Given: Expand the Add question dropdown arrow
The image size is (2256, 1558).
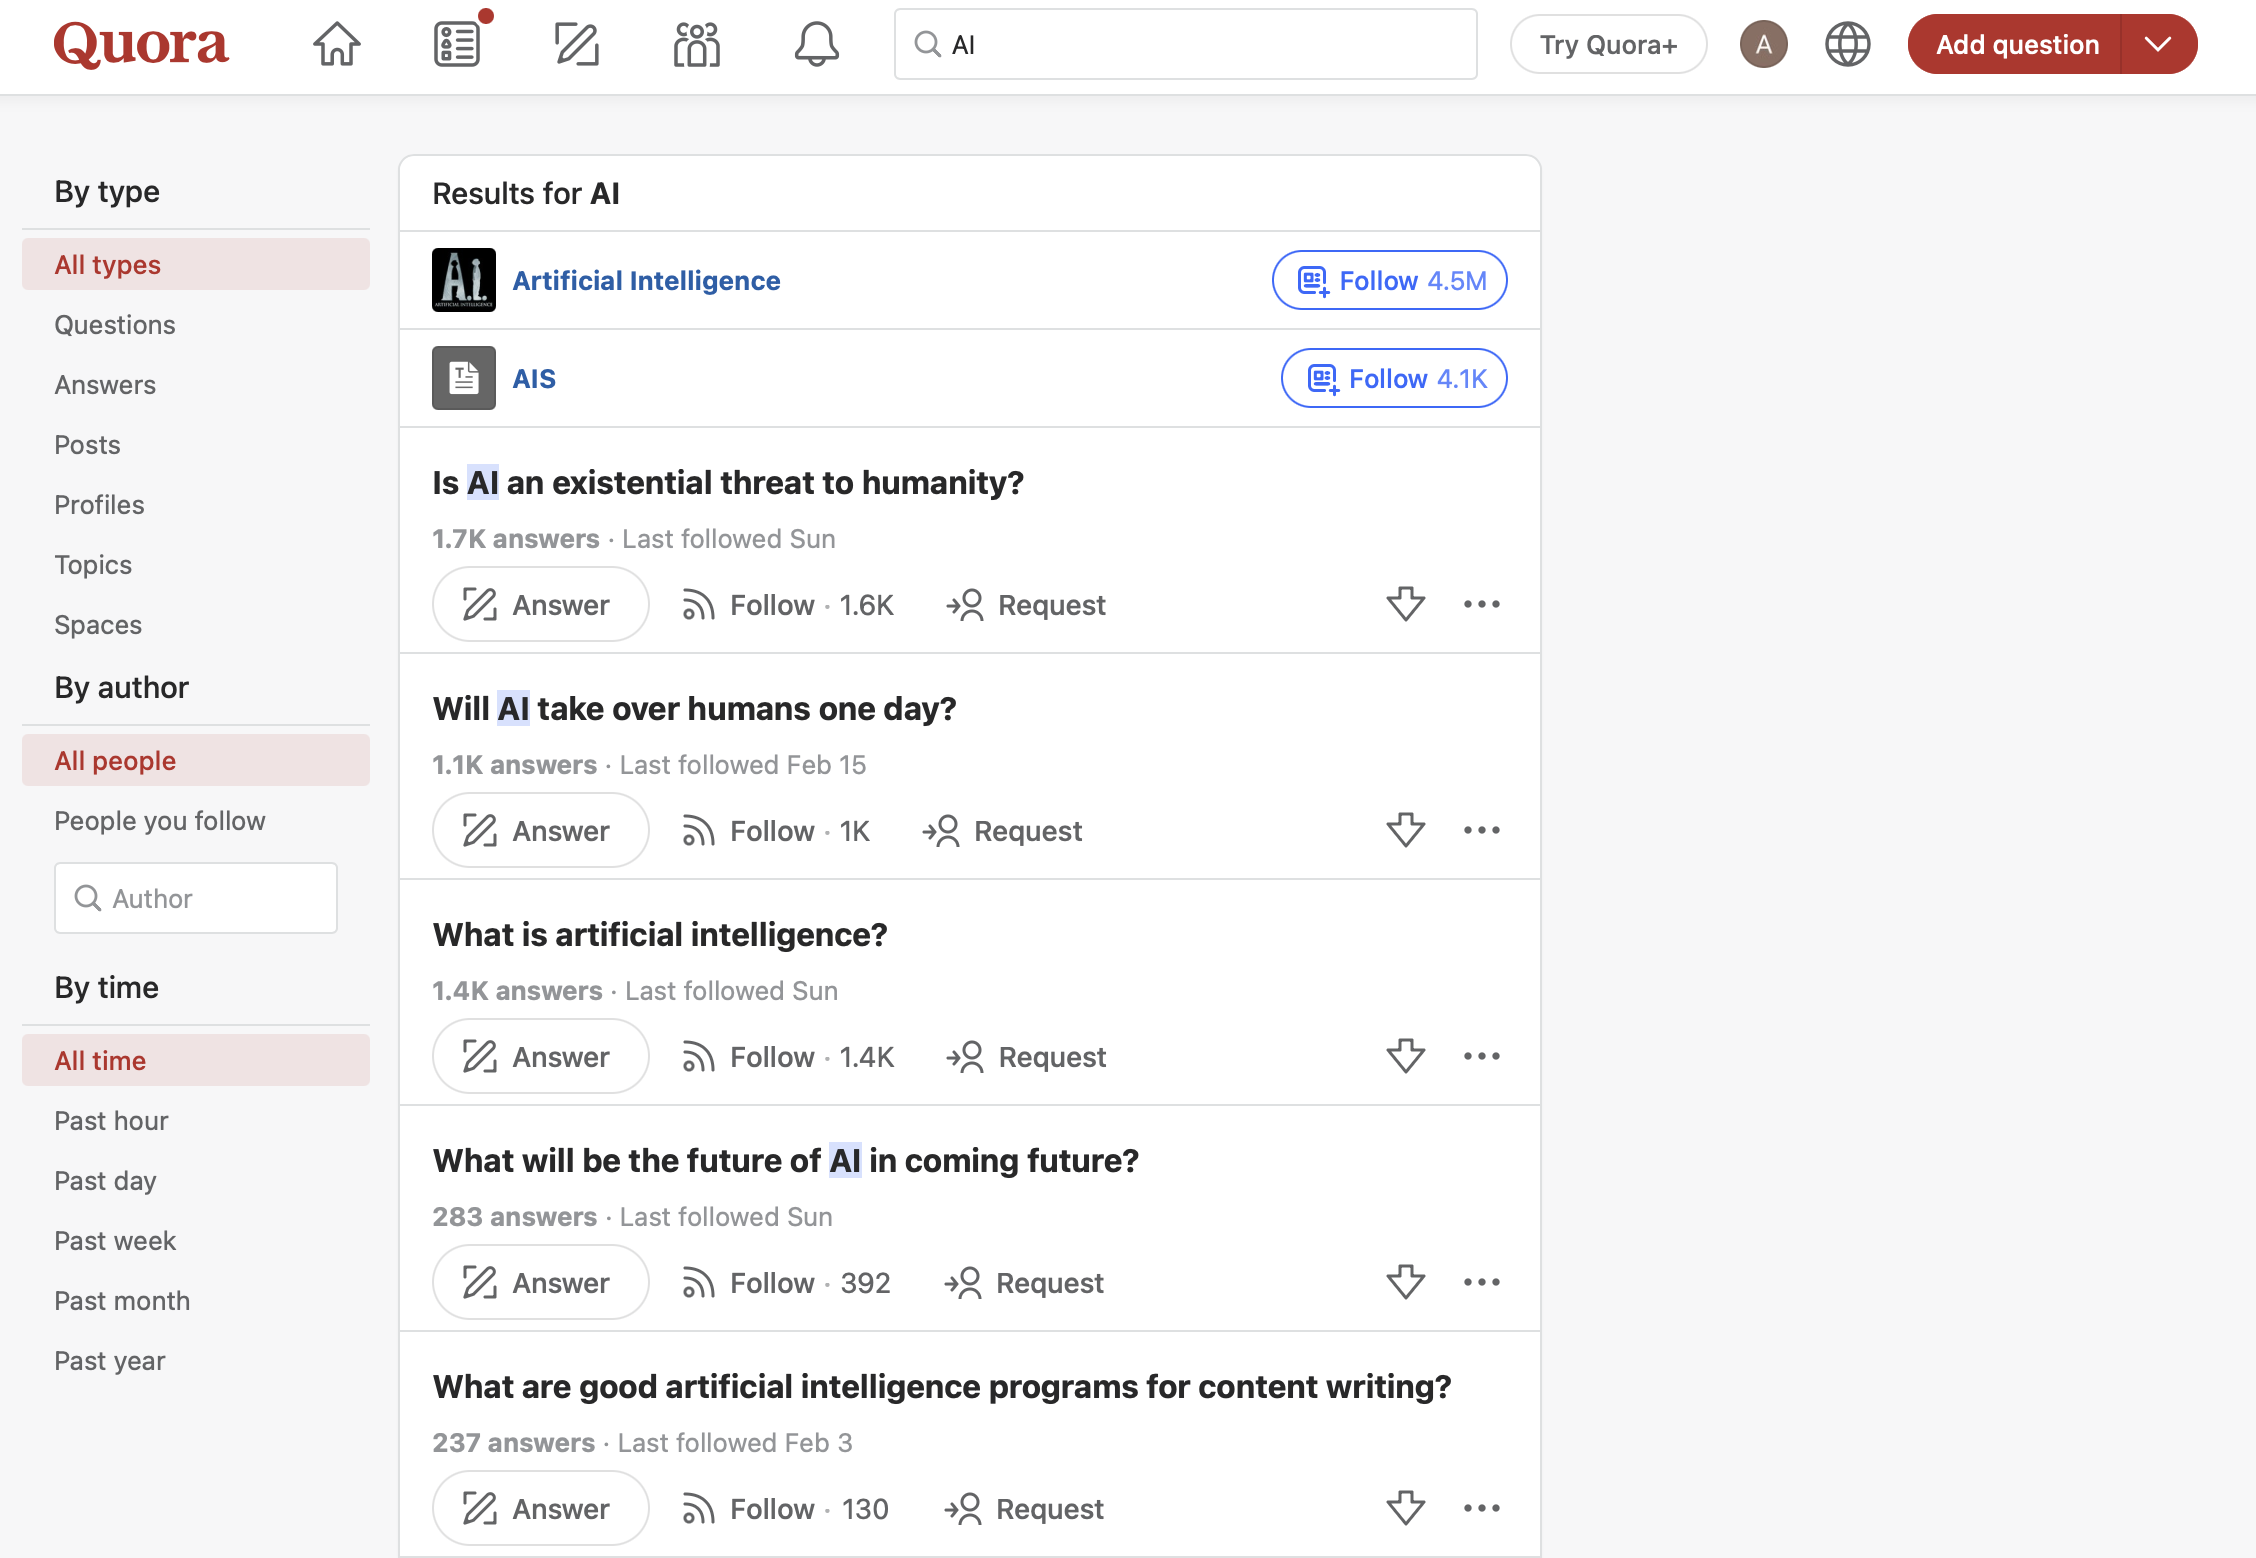Looking at the screenshot, I should pos(2158,44).
